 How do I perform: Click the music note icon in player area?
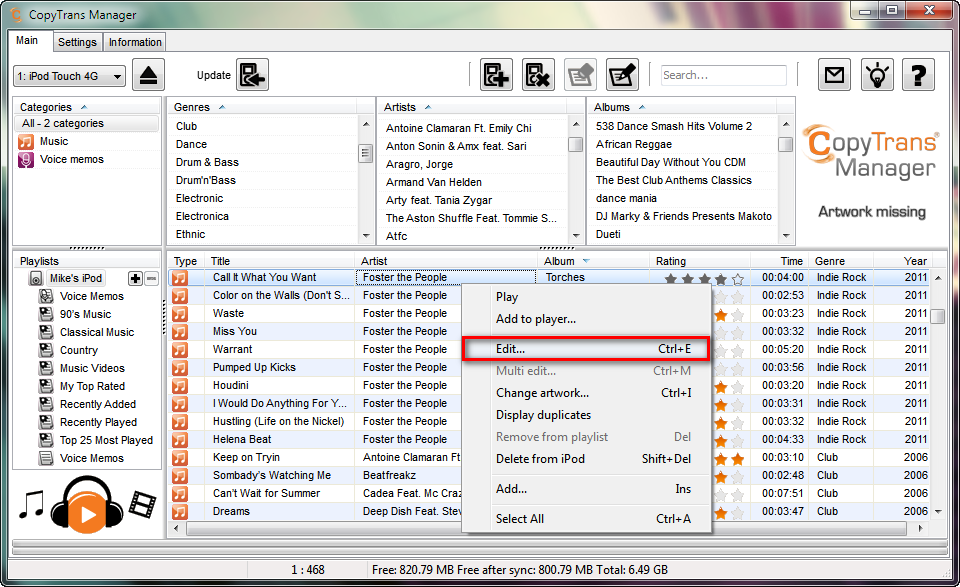pos(31,504)
